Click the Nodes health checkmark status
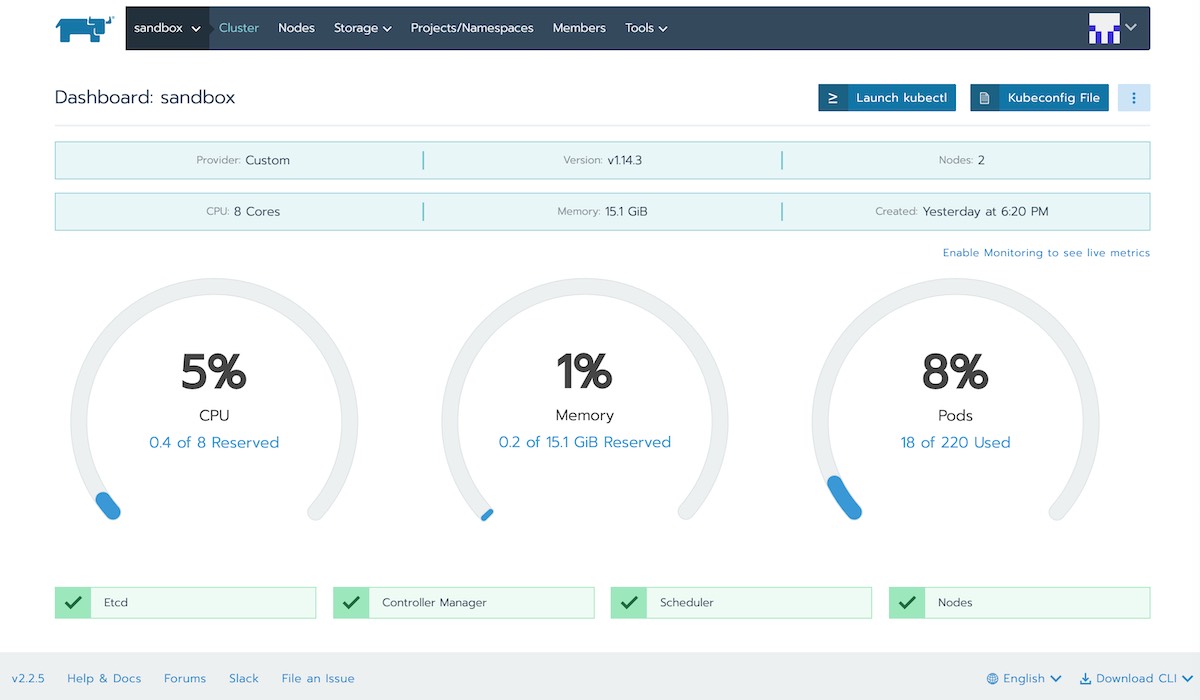This screenshot has height=700, width=1200. click(907, 603)
